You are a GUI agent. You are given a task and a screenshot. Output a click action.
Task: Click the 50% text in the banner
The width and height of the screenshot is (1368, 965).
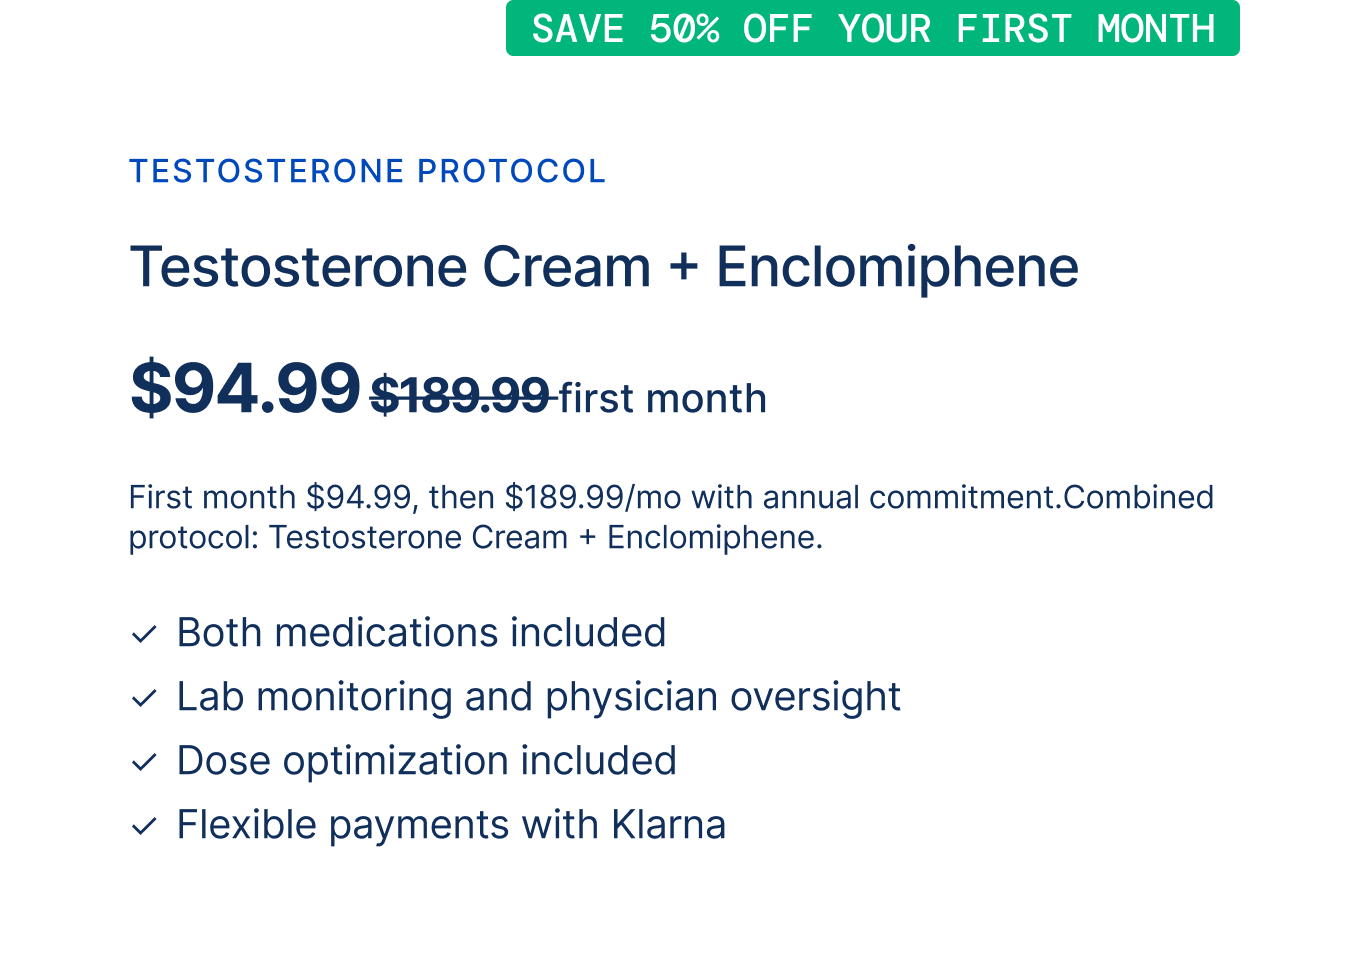pos(684,29)
